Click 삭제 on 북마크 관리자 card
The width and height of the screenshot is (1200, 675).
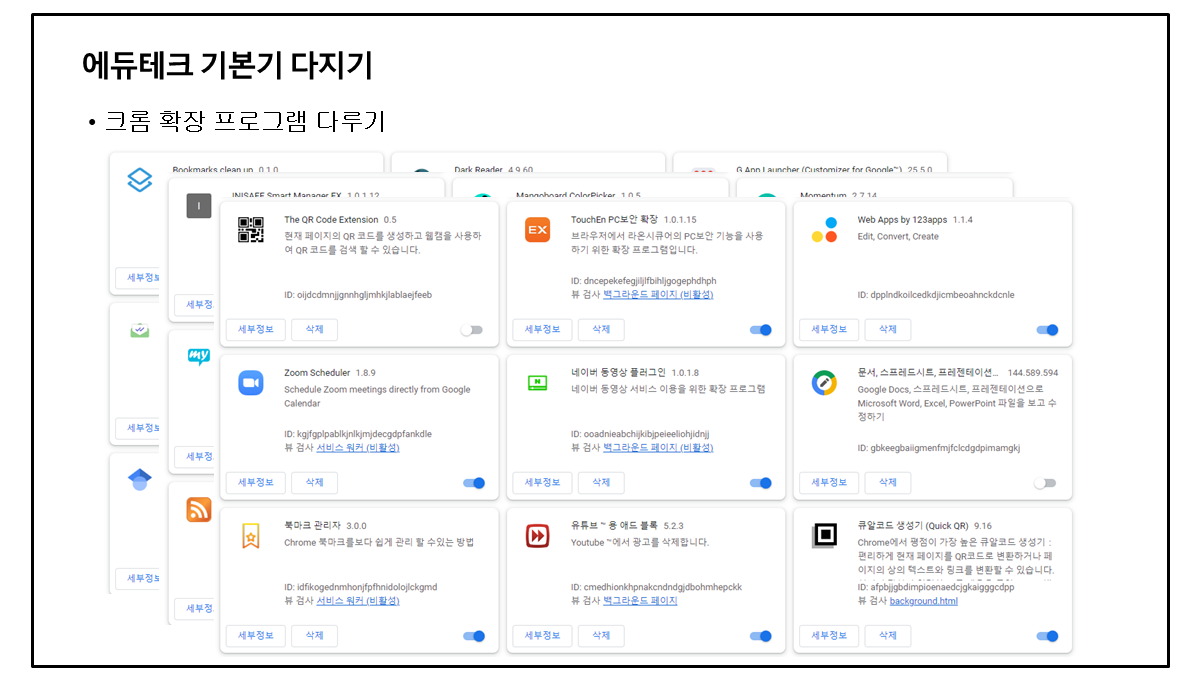click(x=314, y=635)
